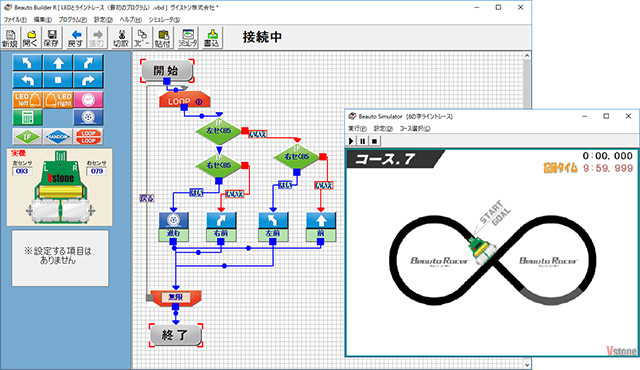Click the 保存 (Save) toolbar icon
This screenshot has width=640, height=370.
click(x=51, y=38)
